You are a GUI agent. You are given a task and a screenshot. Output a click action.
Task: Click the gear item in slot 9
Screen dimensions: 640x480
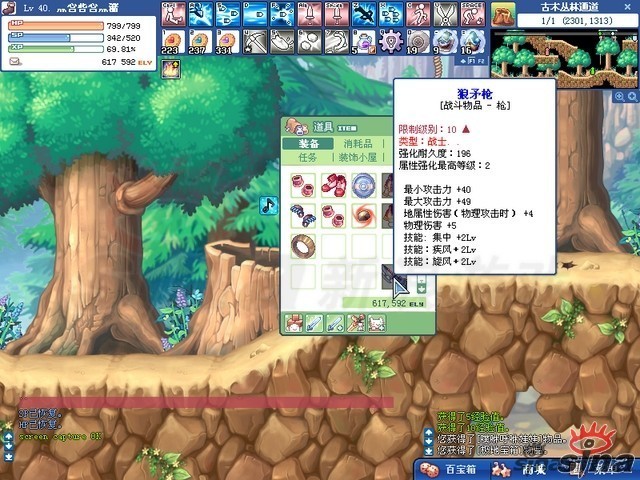(x=391, y=42)
